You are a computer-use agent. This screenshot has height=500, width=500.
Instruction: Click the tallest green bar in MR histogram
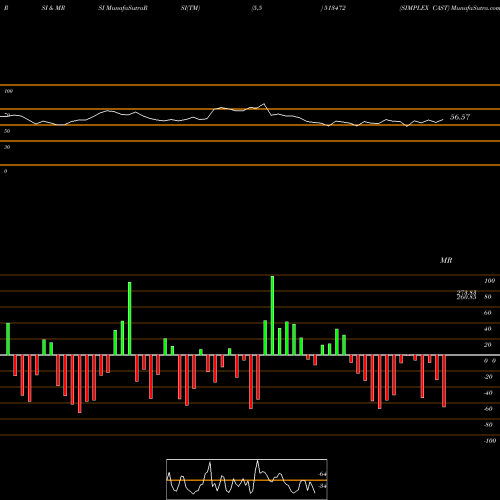(272, 315)
